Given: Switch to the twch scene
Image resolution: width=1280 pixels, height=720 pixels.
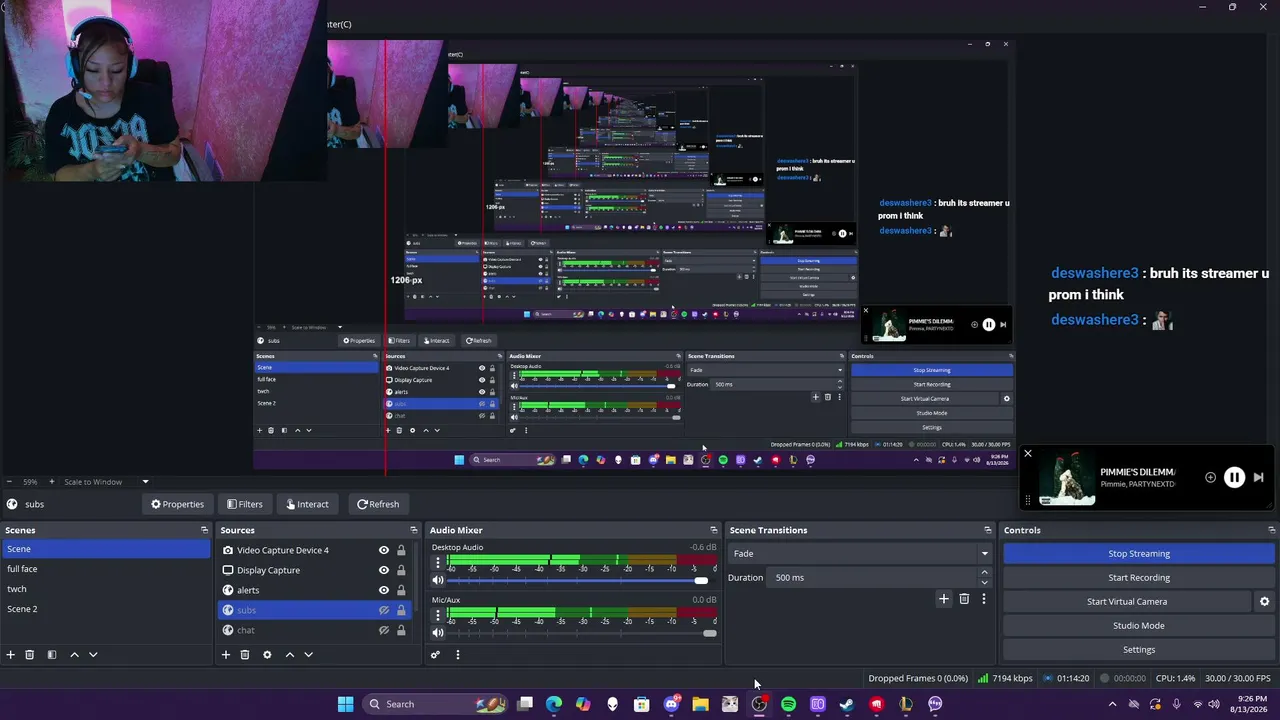Looking at the screenshot, I should [106, 589].
